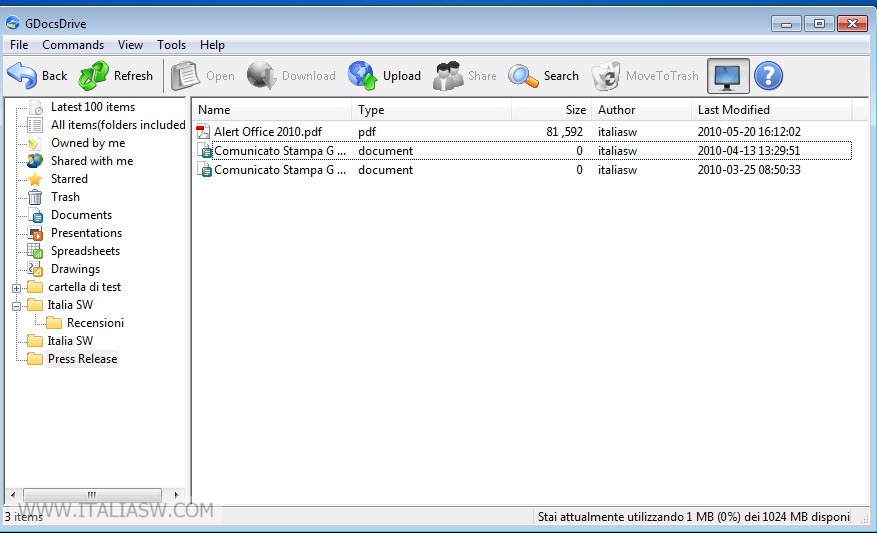Screen dimensions: 877x533
Task: Click the Refresh button label
Action: [x=133, y=76]
